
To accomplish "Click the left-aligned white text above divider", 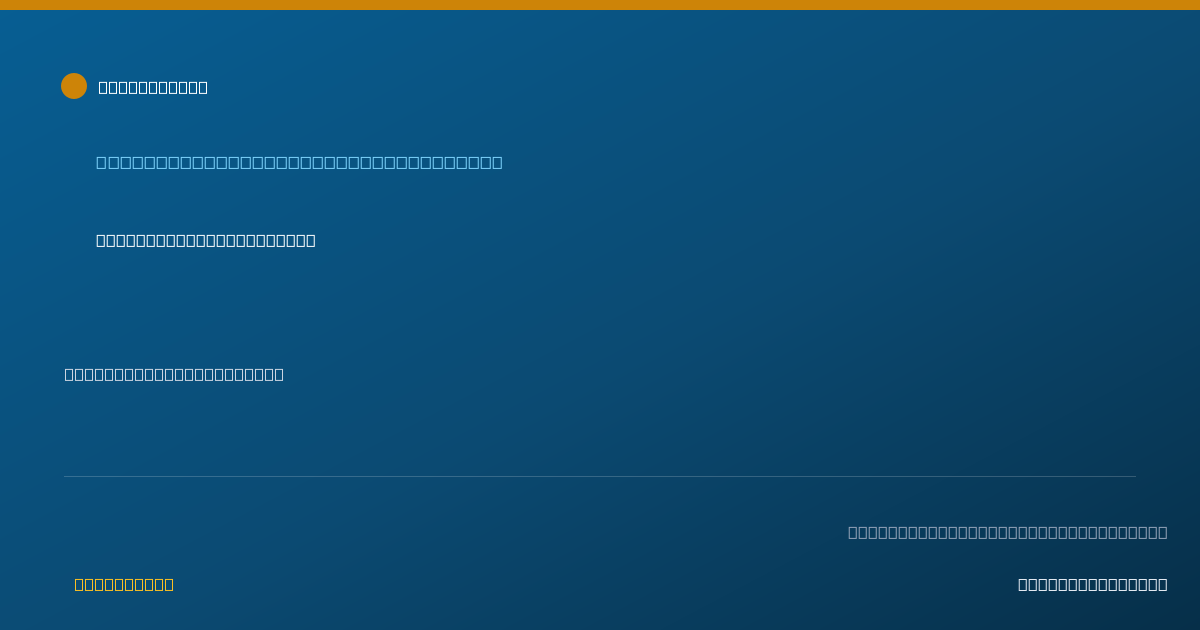I will [174, 374].
